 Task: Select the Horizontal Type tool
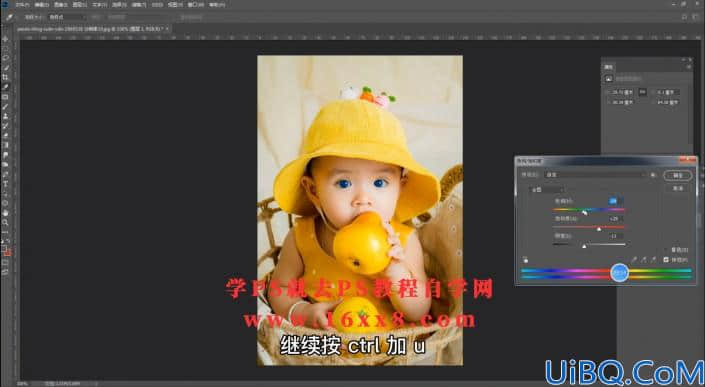pos(5,183)
